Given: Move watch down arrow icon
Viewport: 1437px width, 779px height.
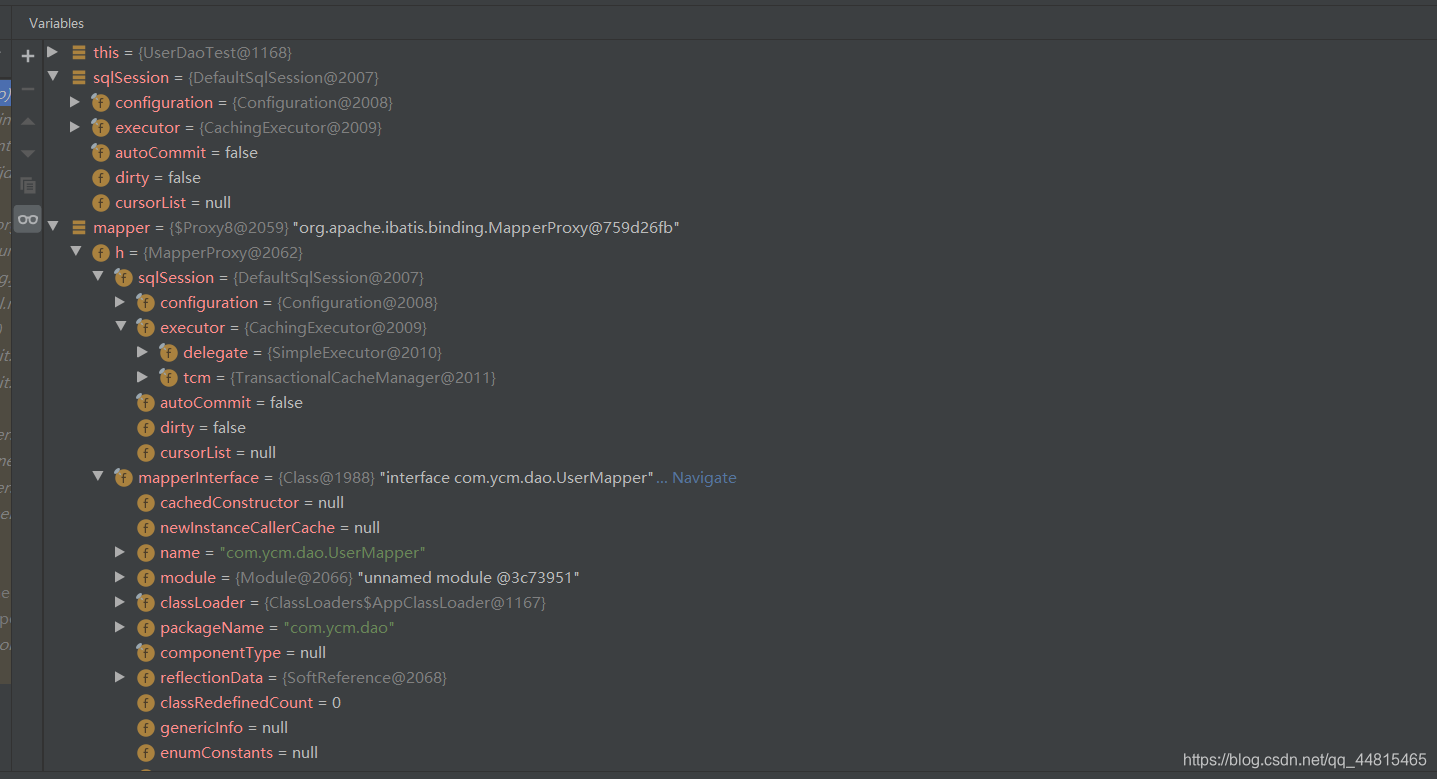Looking at the screenshot, I should pos(28,153).
